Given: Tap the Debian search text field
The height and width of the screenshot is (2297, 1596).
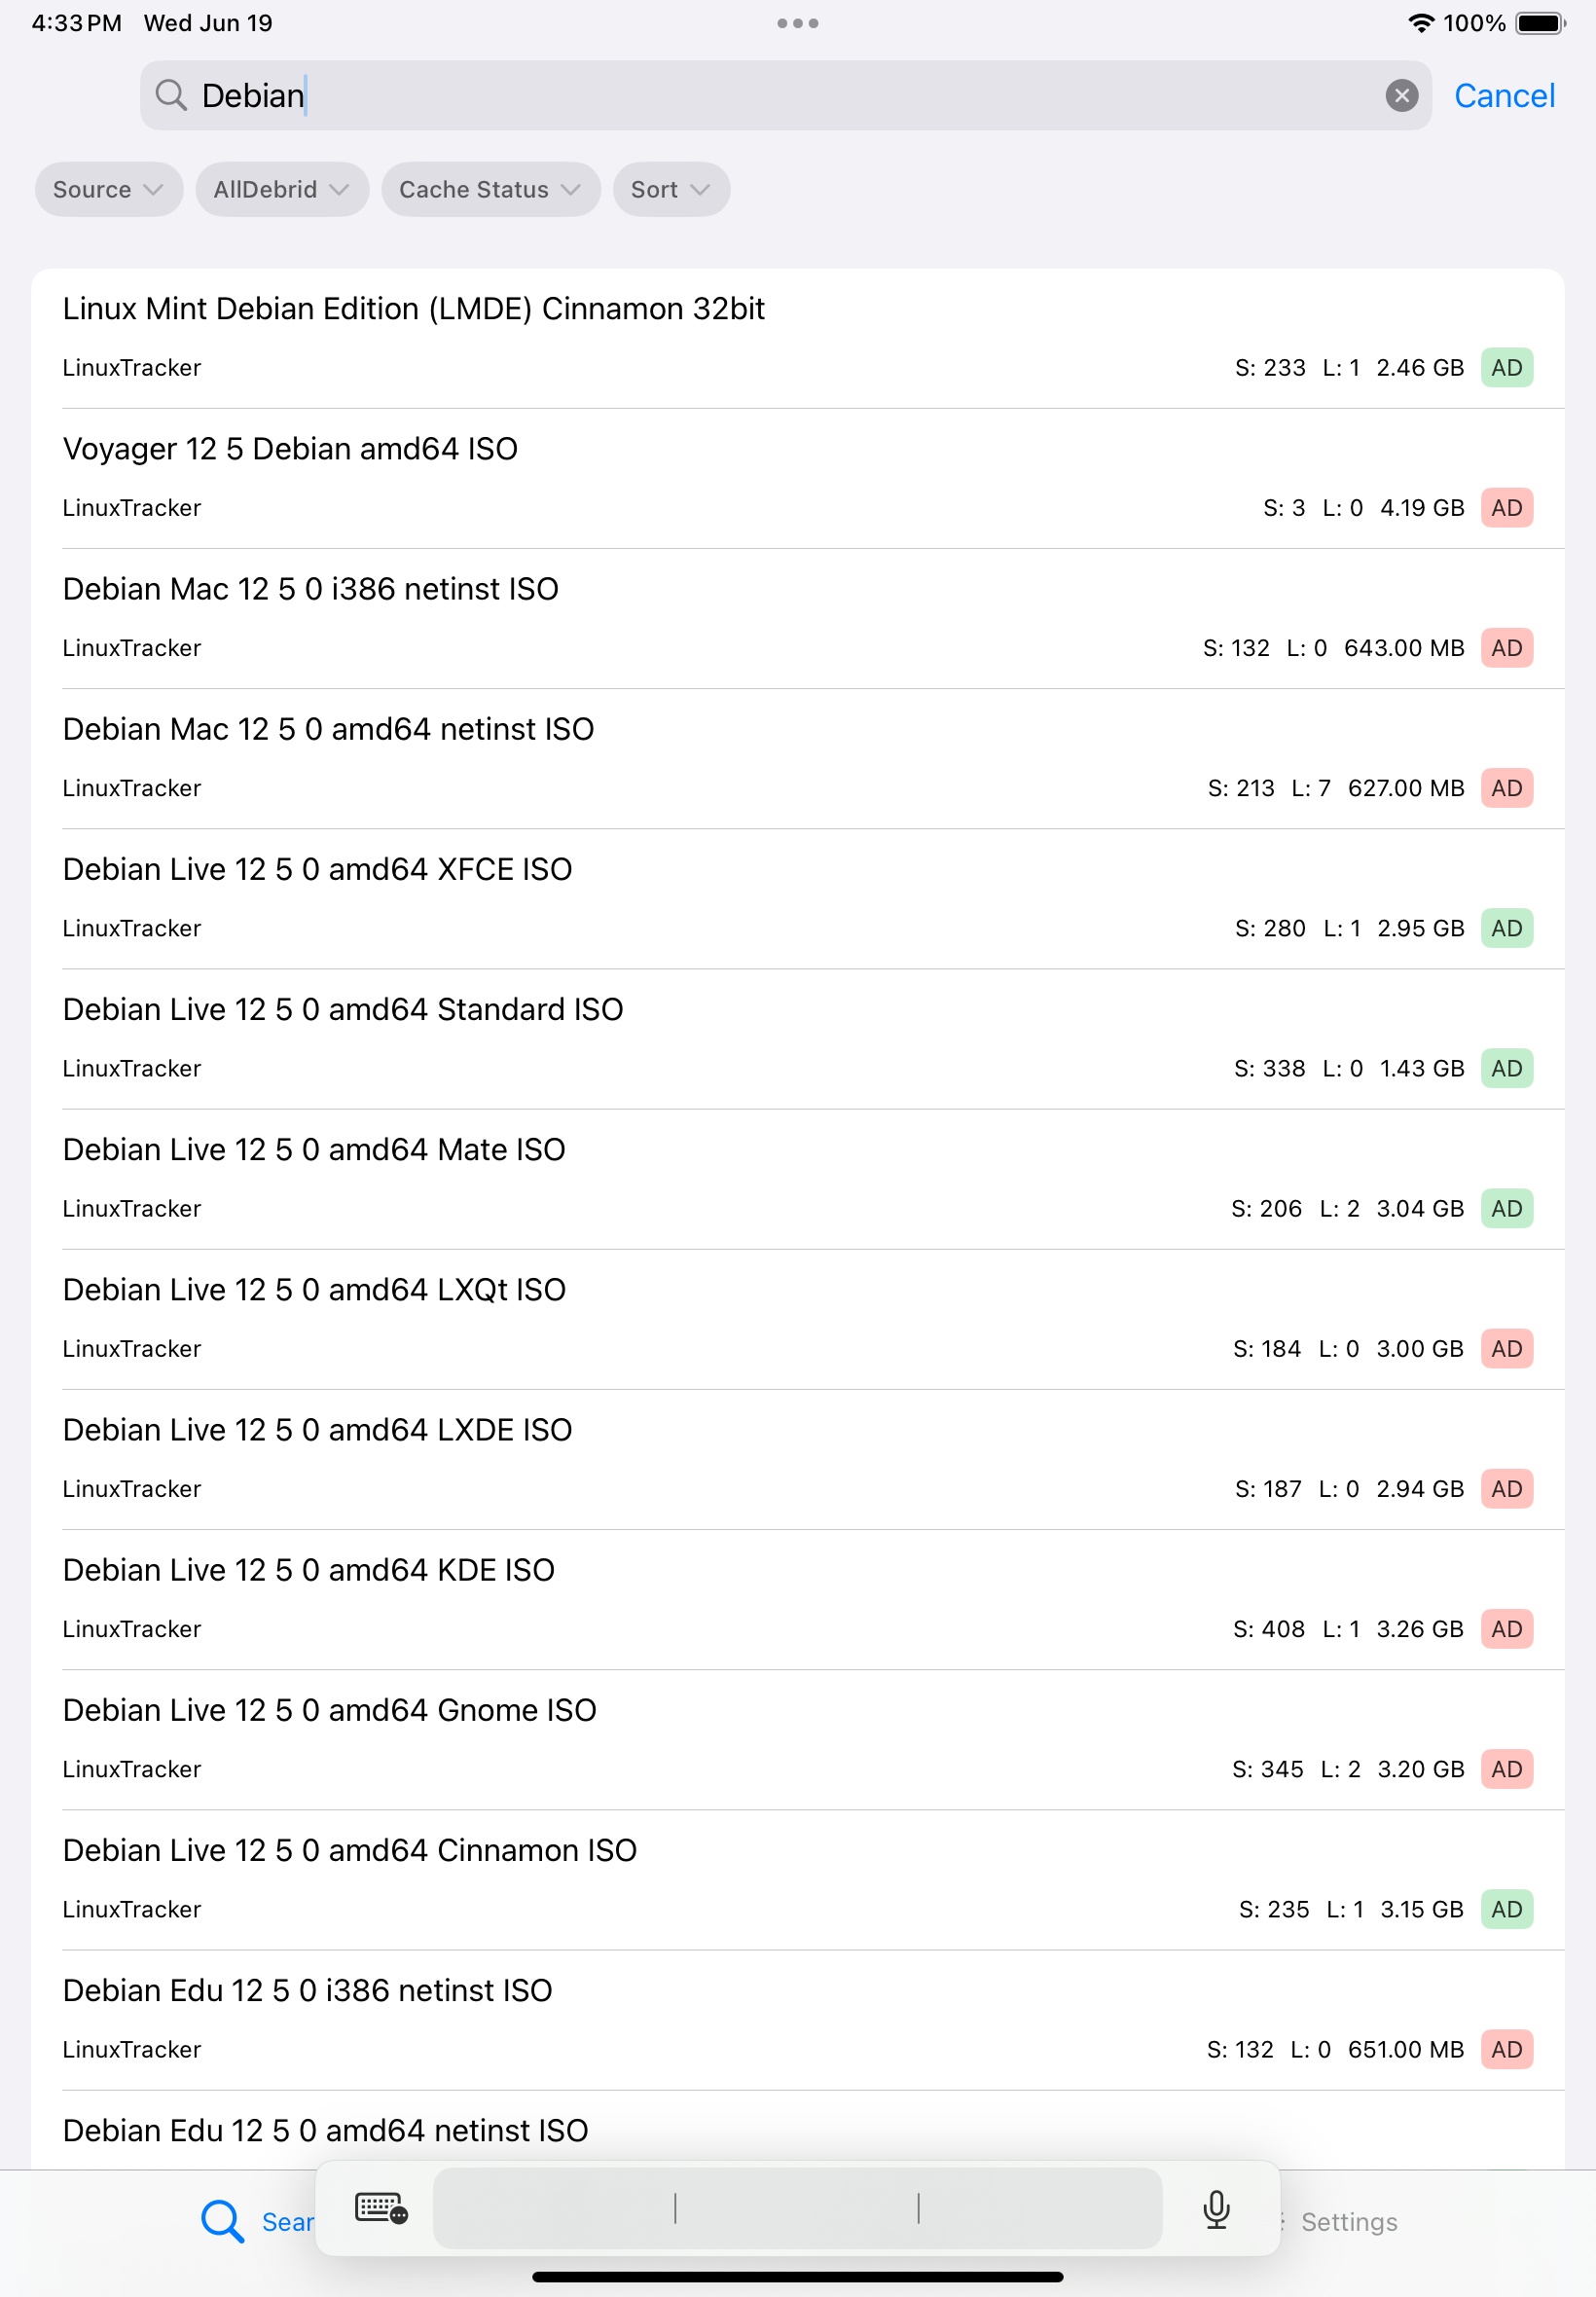Looking at the screenshot, I should point(700,96).
